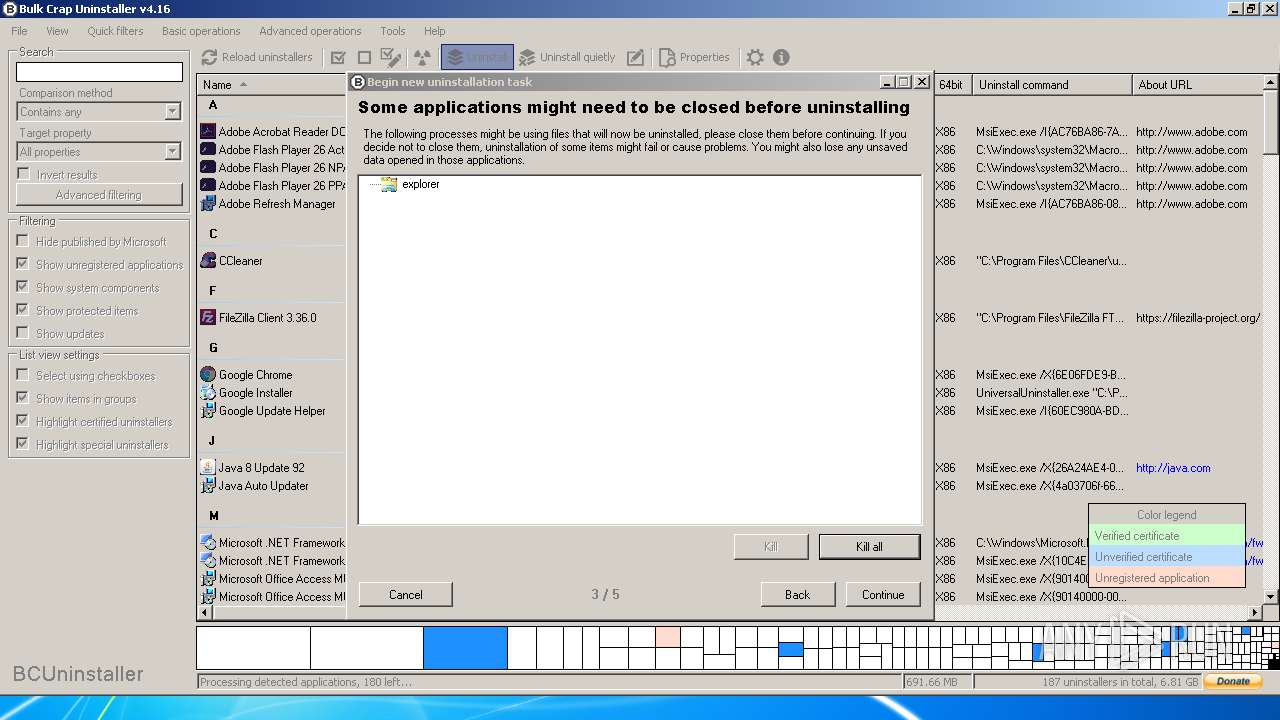
Task: Click the round info toolbar icon
Action: [x=781, y=57]
